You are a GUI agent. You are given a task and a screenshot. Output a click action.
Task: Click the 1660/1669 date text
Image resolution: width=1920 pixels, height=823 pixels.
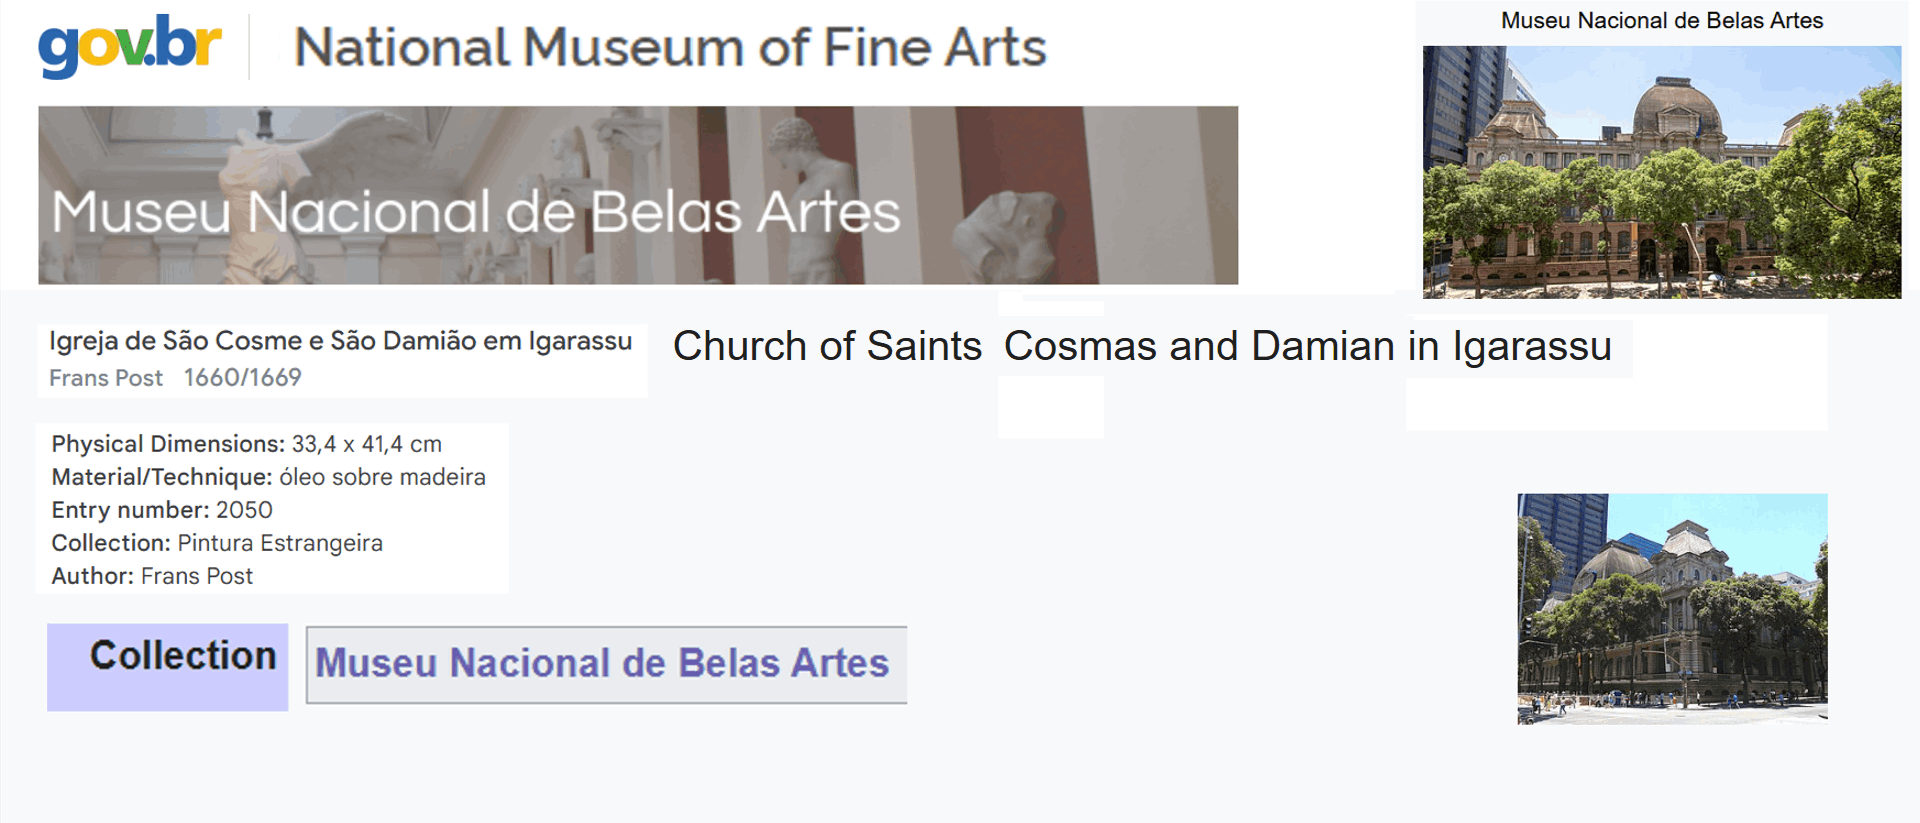[x=242, y=378]
